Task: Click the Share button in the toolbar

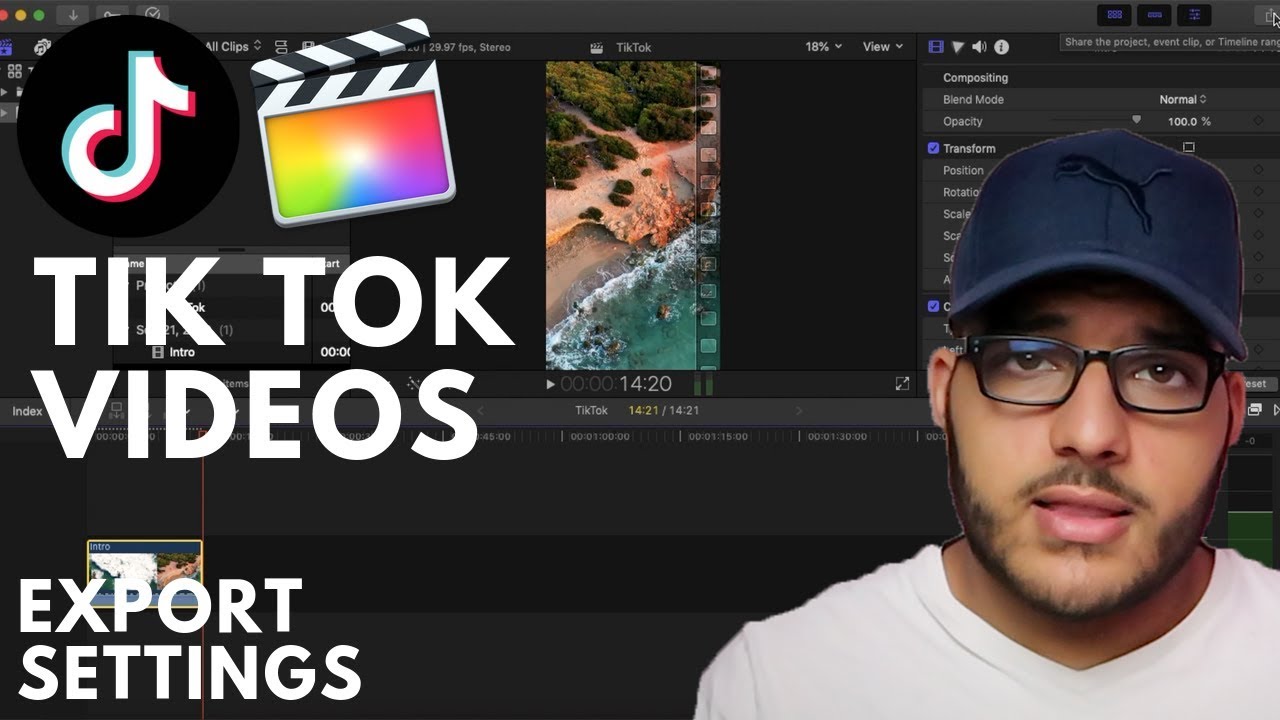Action: point(1268,15)
